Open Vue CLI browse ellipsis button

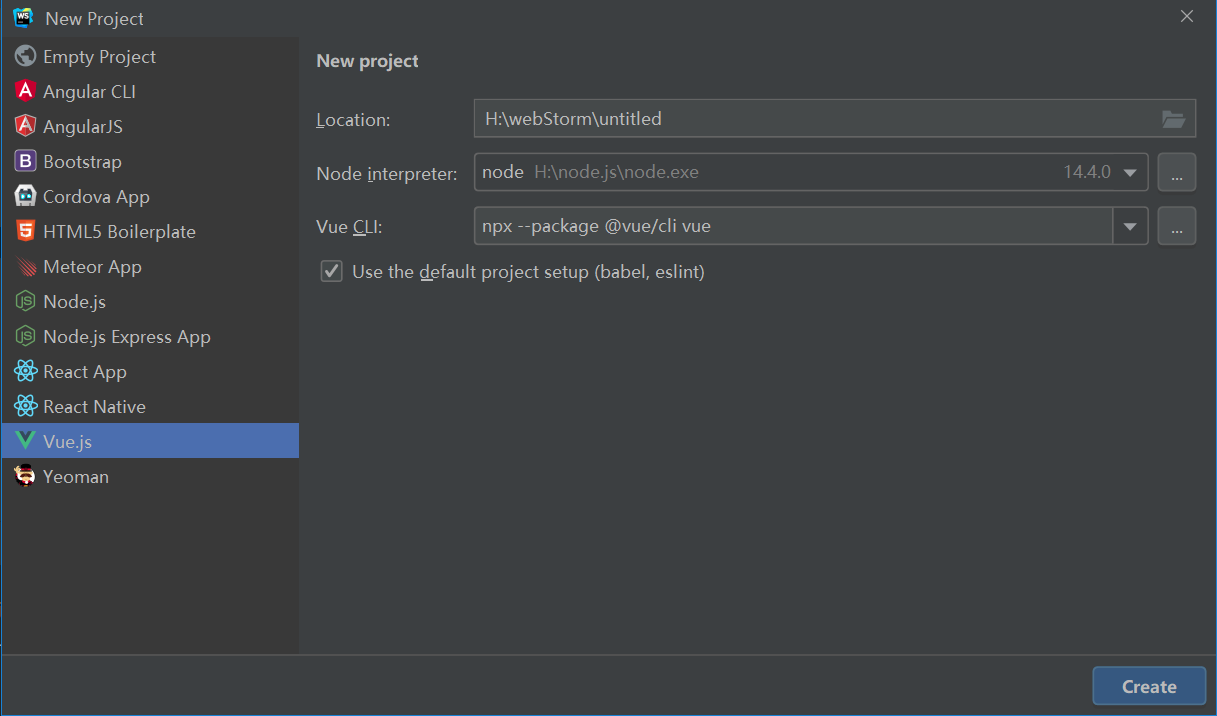point(1177,226)
